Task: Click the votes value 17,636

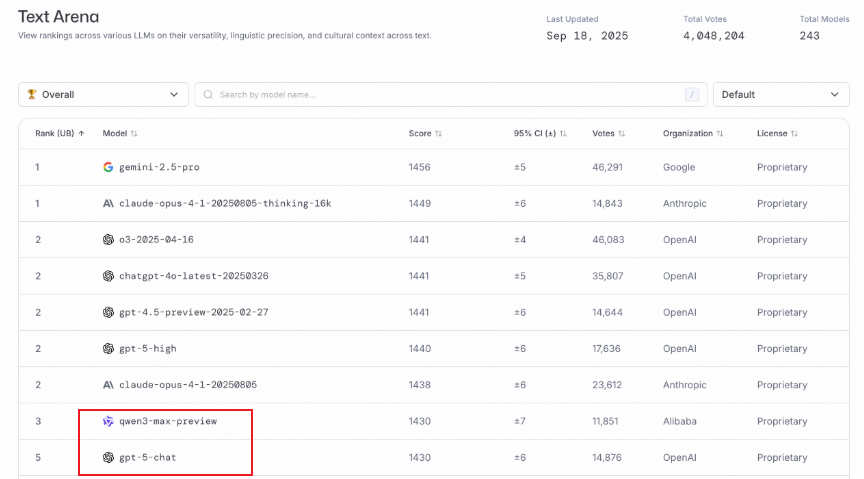Action: (606, 349)
